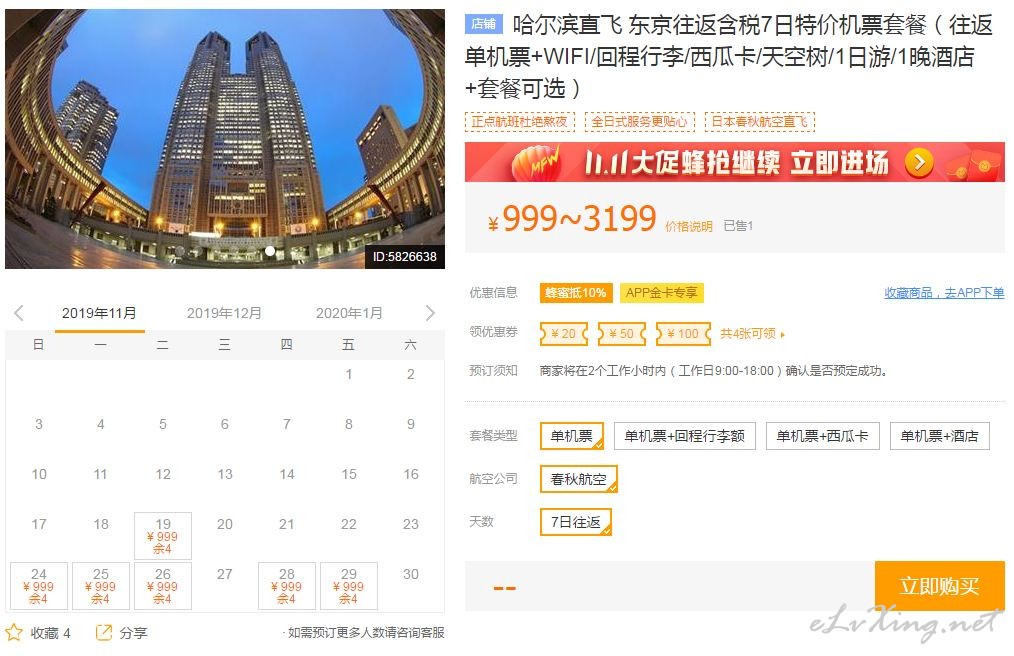Click the image carousel dot indicator
Image resolution: width=1014 pixels, height=656 pixels.
click(270, 251)
